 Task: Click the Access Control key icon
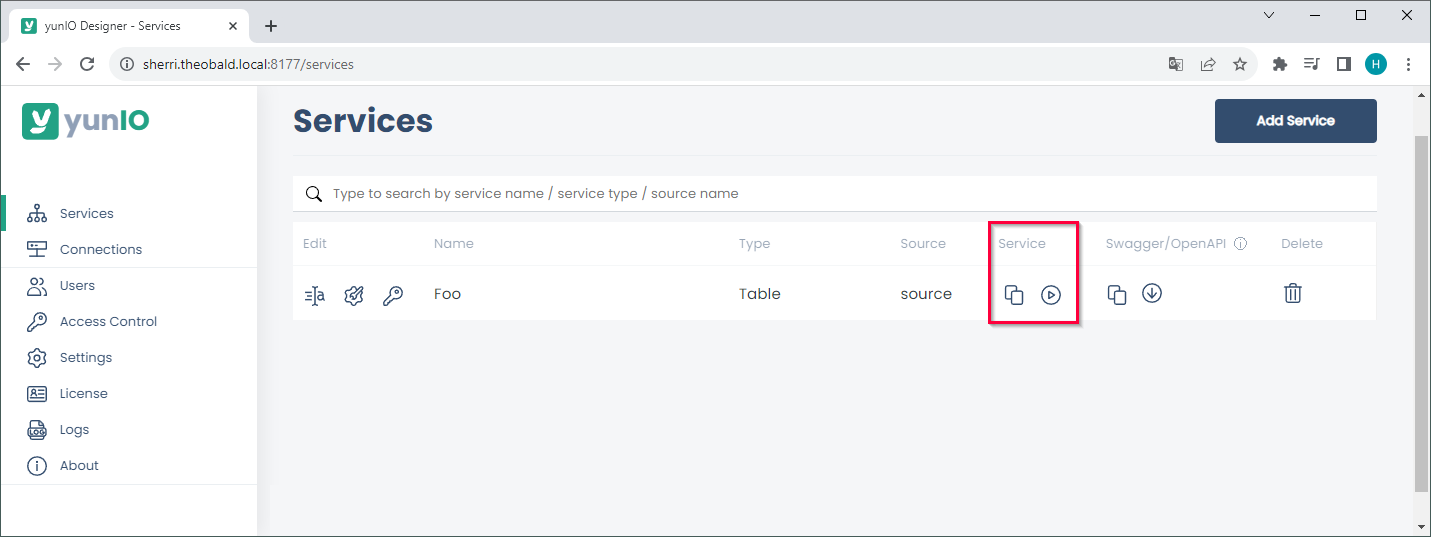point(37,321)
